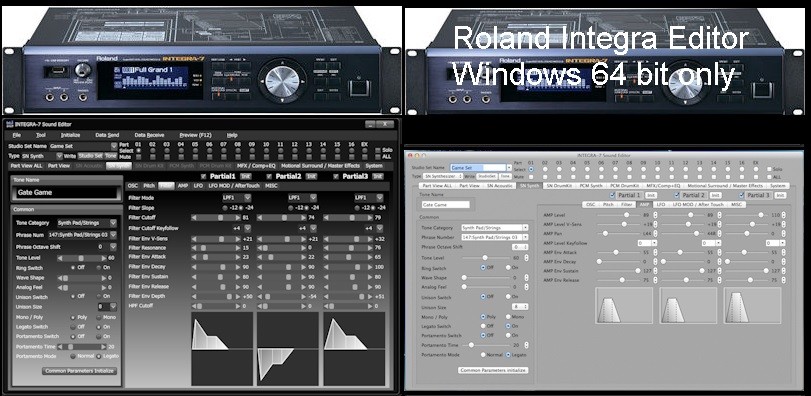Click Partial2 Filter Env Decay increase arrow in dark window
Screen dimensions: 811x396
coord(305,267)
